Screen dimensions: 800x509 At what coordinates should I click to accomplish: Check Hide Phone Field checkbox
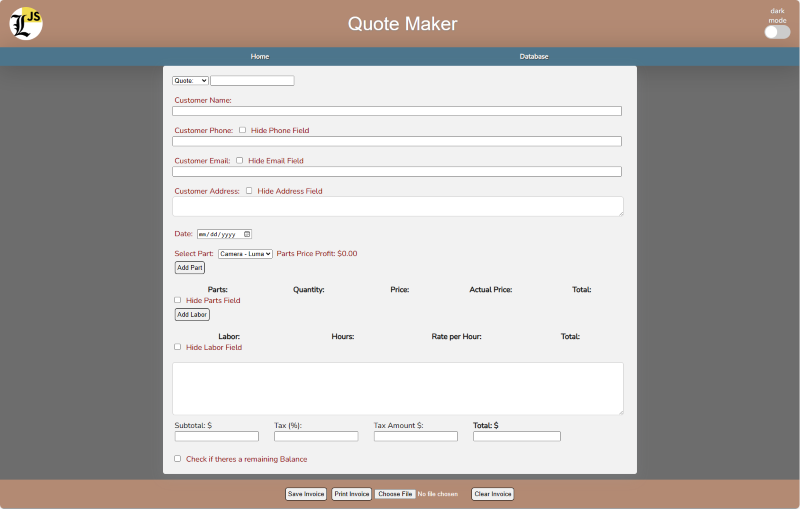(x=242, y=130)
